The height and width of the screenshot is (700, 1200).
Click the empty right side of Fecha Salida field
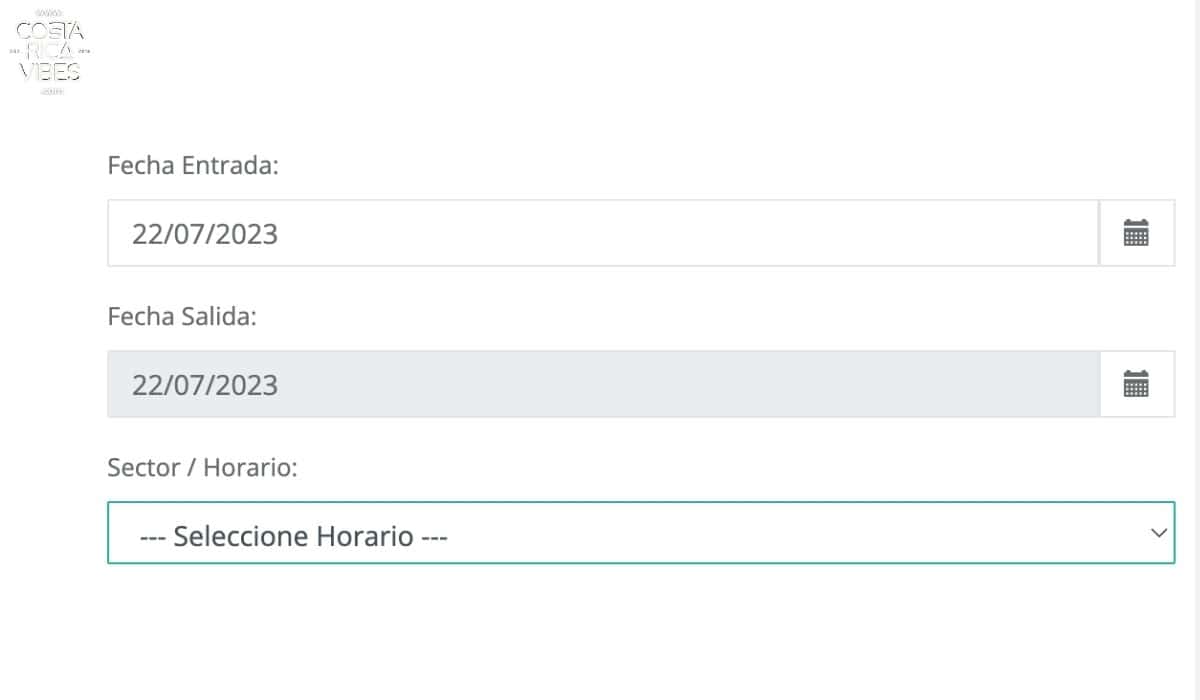(x=800, y=384)
